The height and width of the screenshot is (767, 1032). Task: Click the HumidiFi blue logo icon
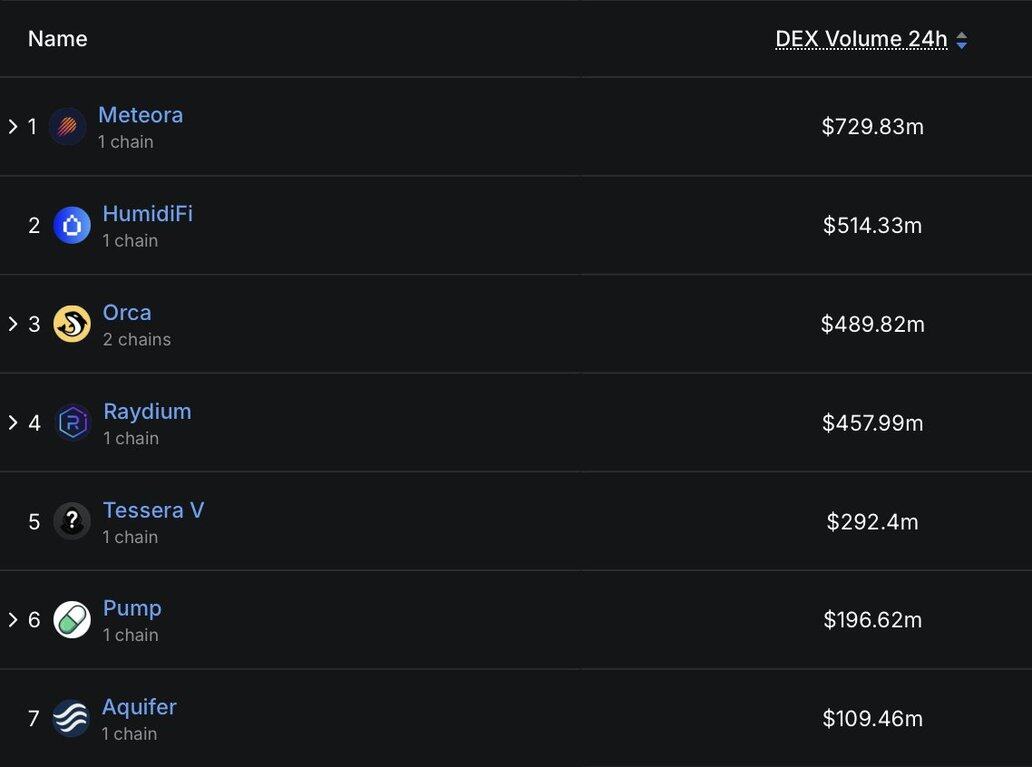point(72,226)
